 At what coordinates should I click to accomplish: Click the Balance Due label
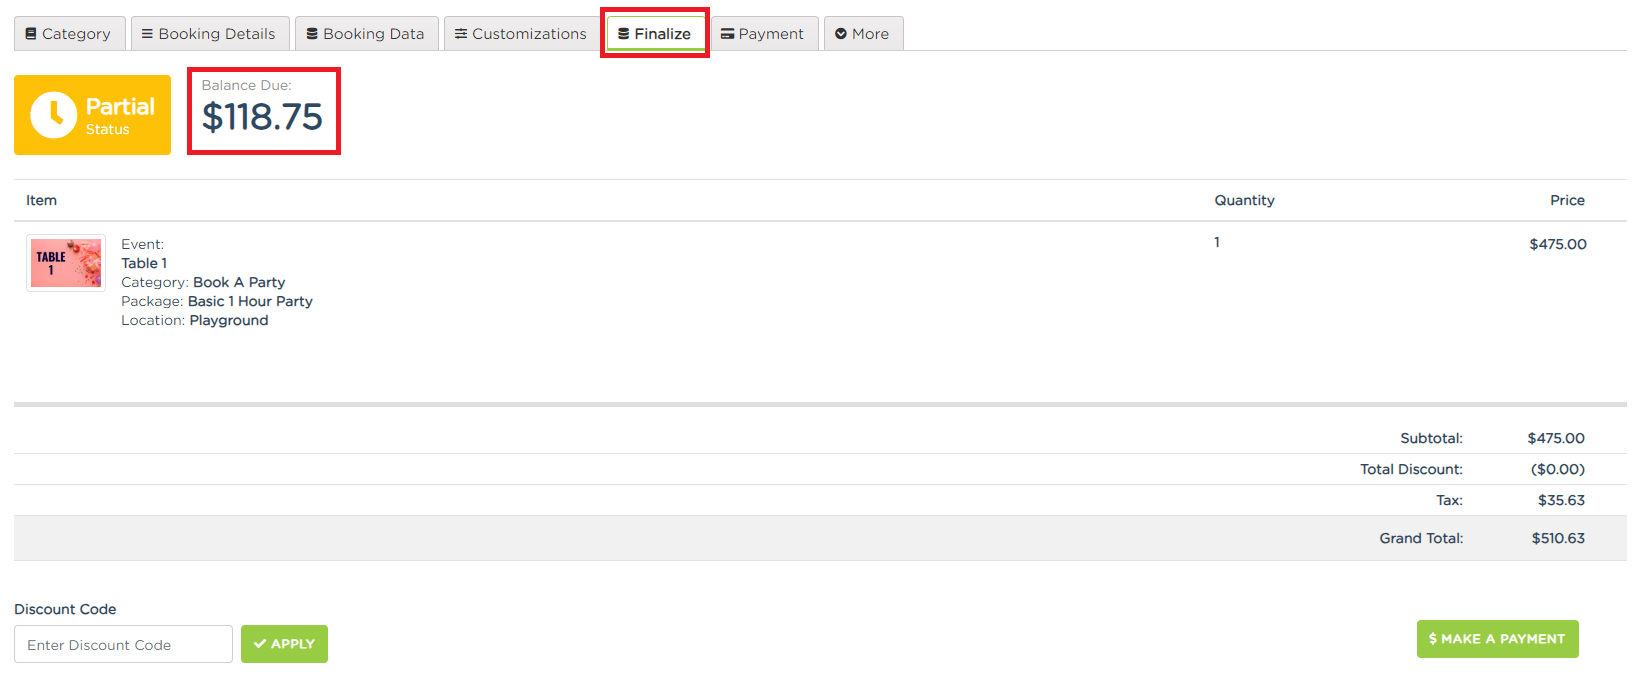246,85
